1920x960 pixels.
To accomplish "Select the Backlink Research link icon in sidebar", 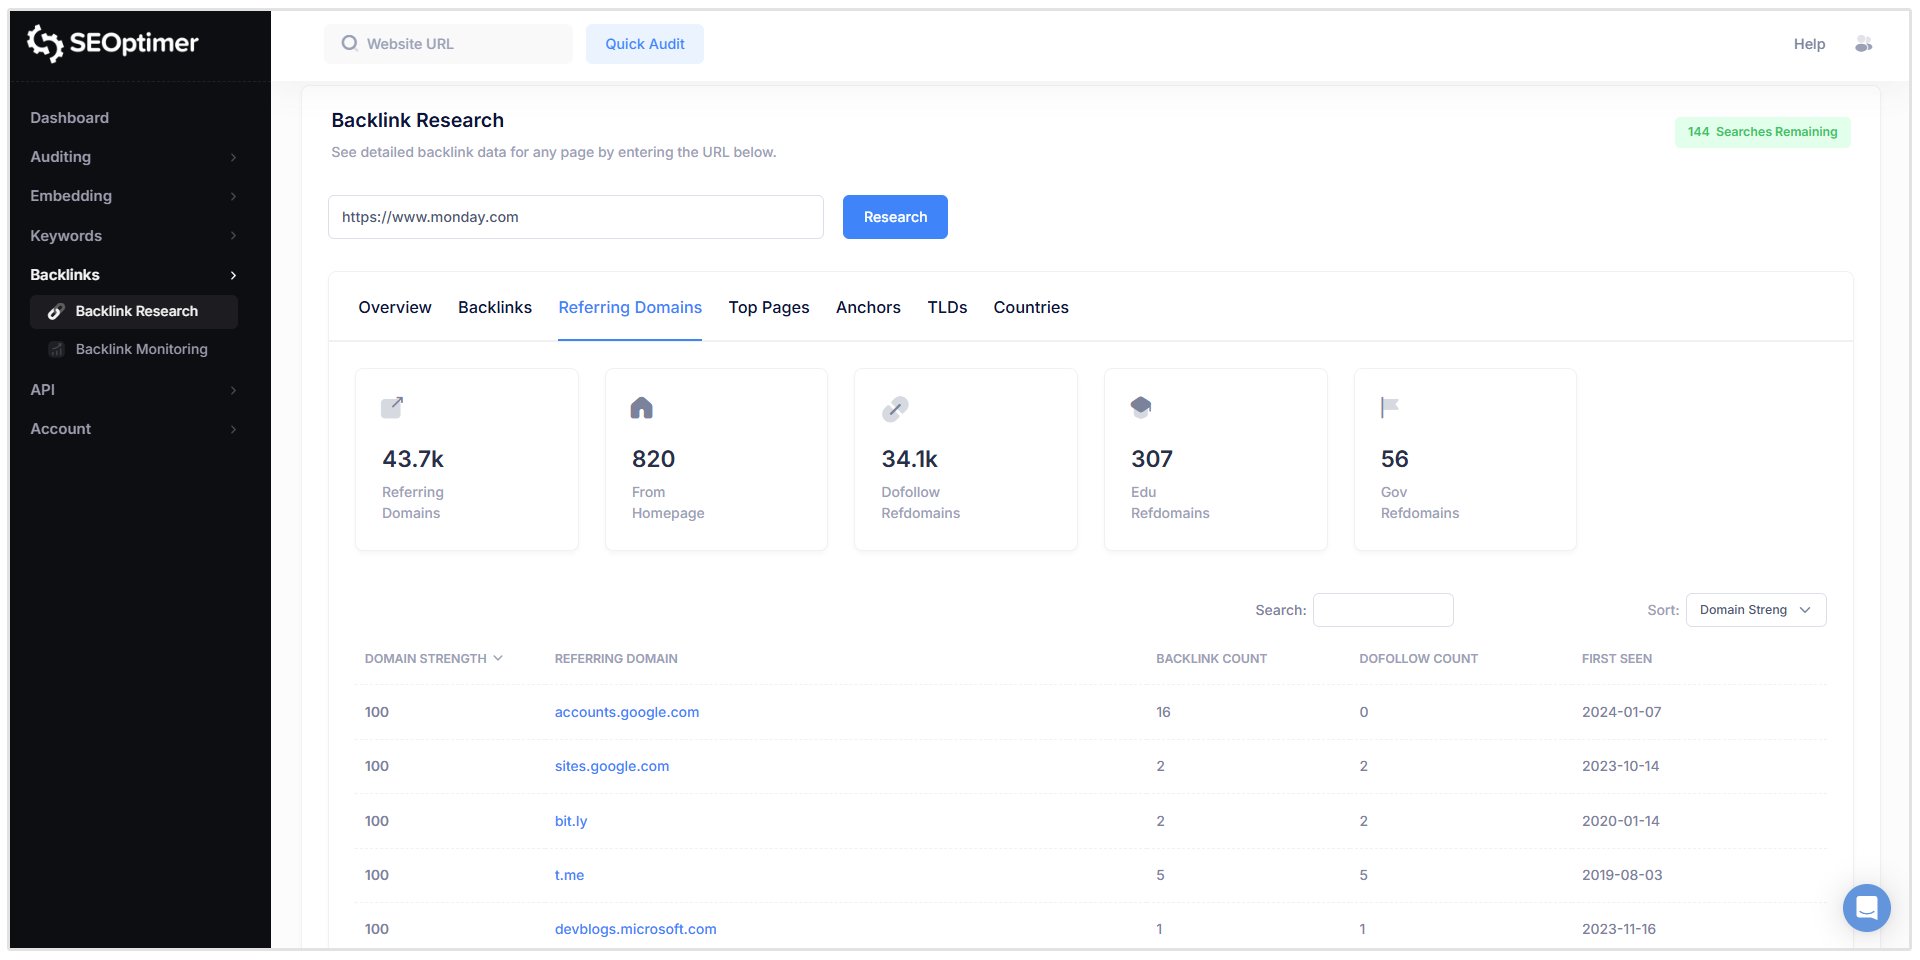I will tap(56, 311).
